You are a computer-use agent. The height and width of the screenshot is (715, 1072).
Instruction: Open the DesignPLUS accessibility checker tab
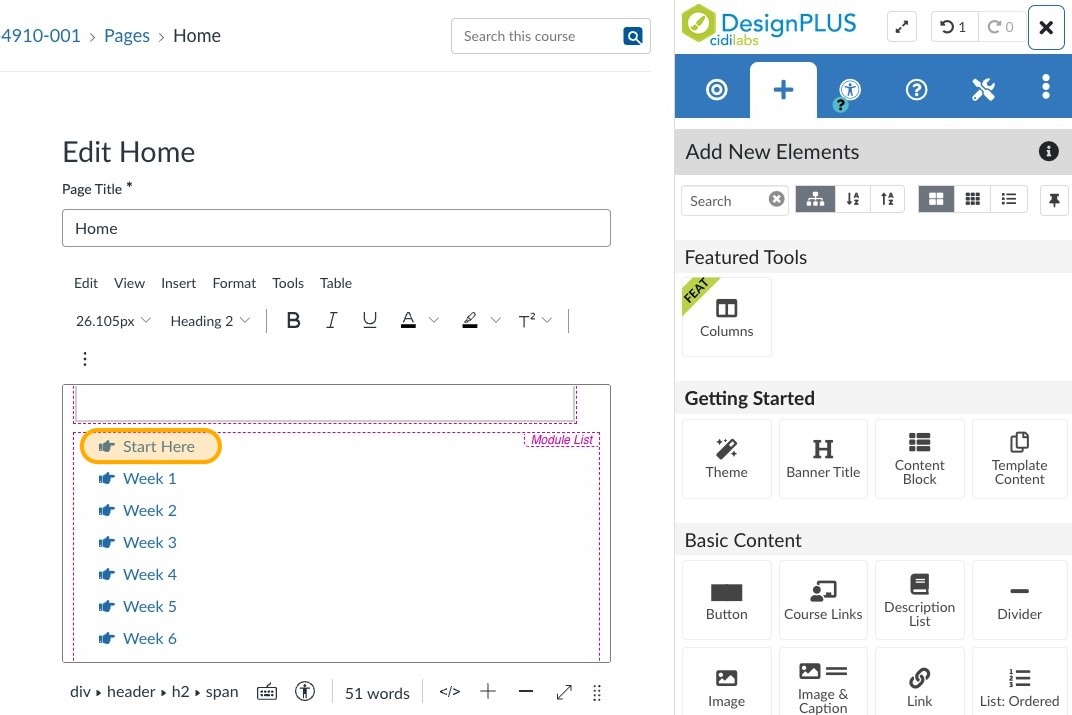[849, 90]
